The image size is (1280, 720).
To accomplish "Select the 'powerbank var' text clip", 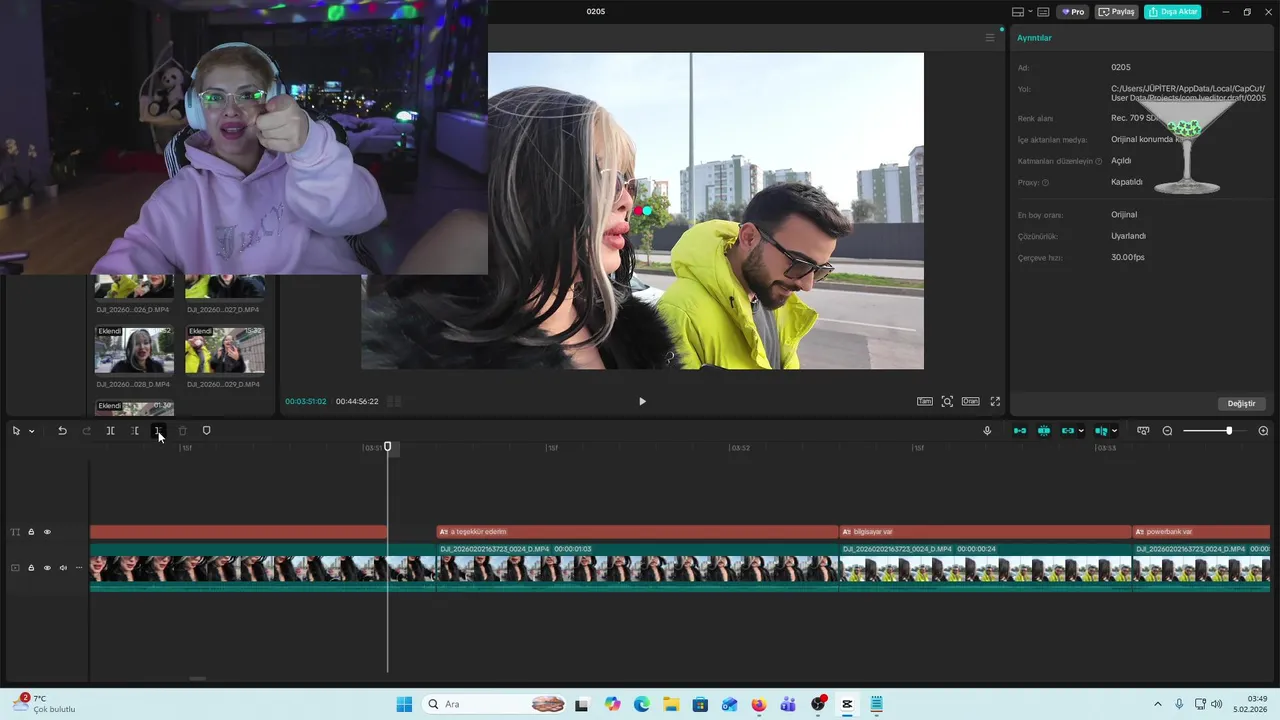I will tap(1201, 532).
